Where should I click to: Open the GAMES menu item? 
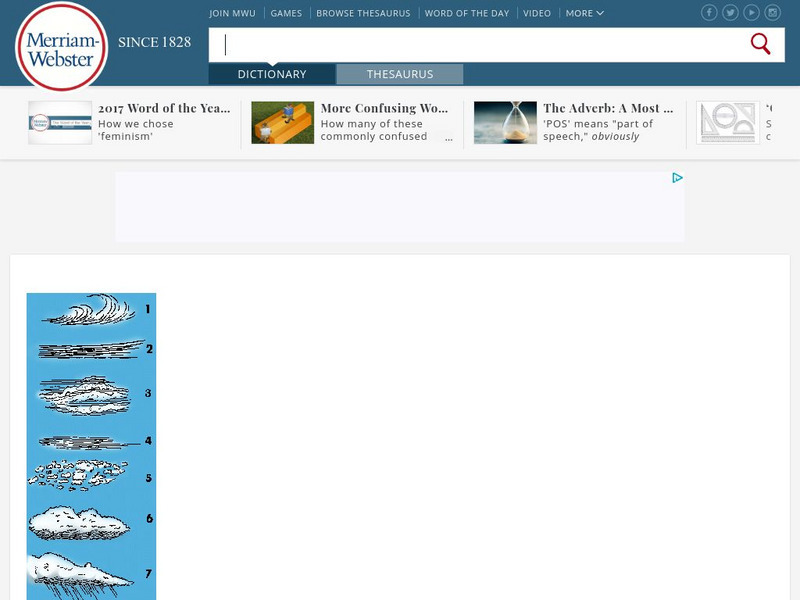click(287, 13)
